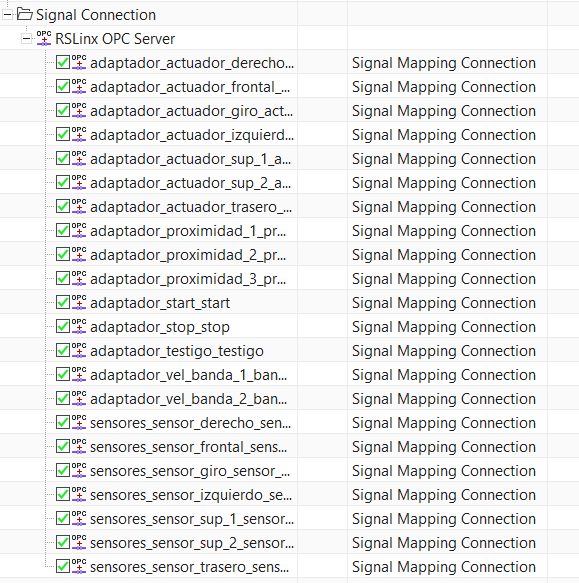Viewport: 579px width, 583px height.
Task: Click the Signal Connection folder icon
Action: tap(25, 15)
